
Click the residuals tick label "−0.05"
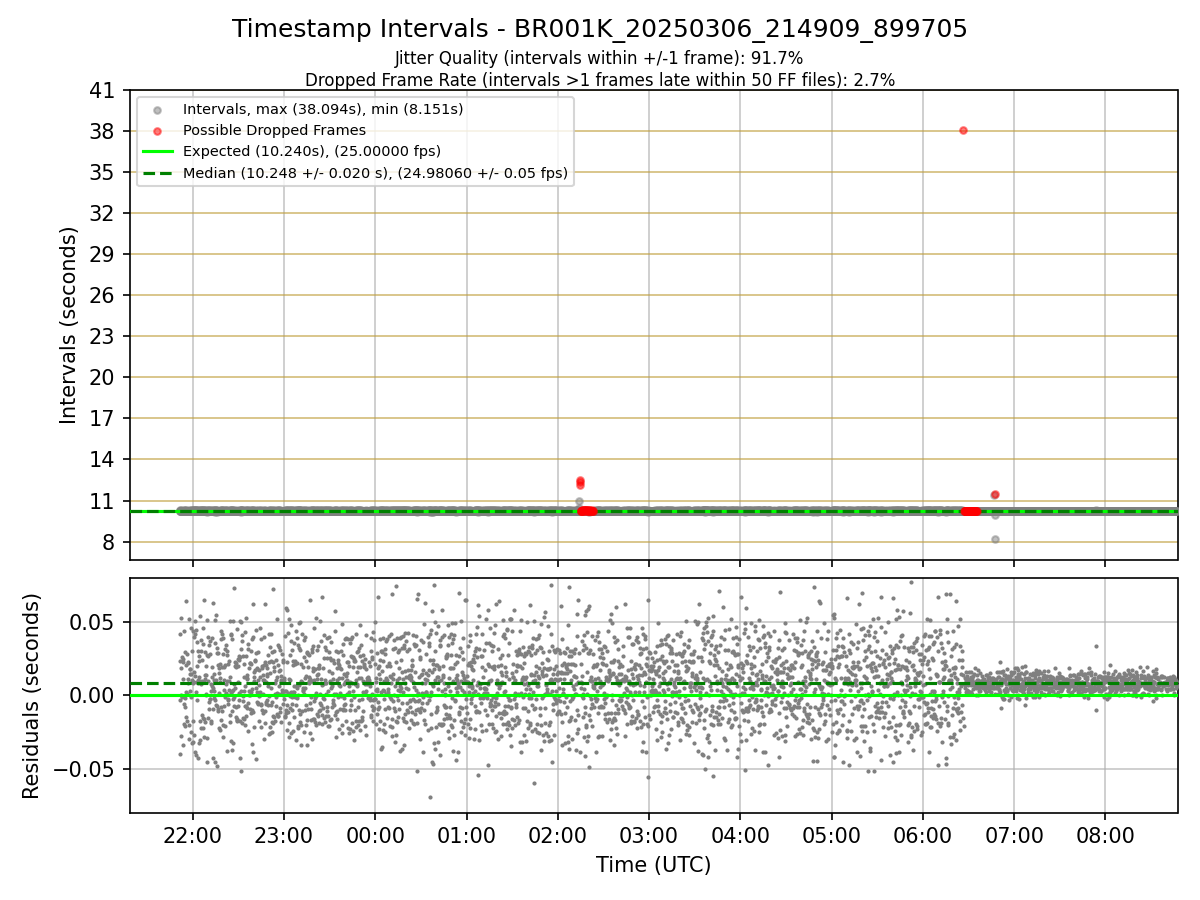[84, 769]
